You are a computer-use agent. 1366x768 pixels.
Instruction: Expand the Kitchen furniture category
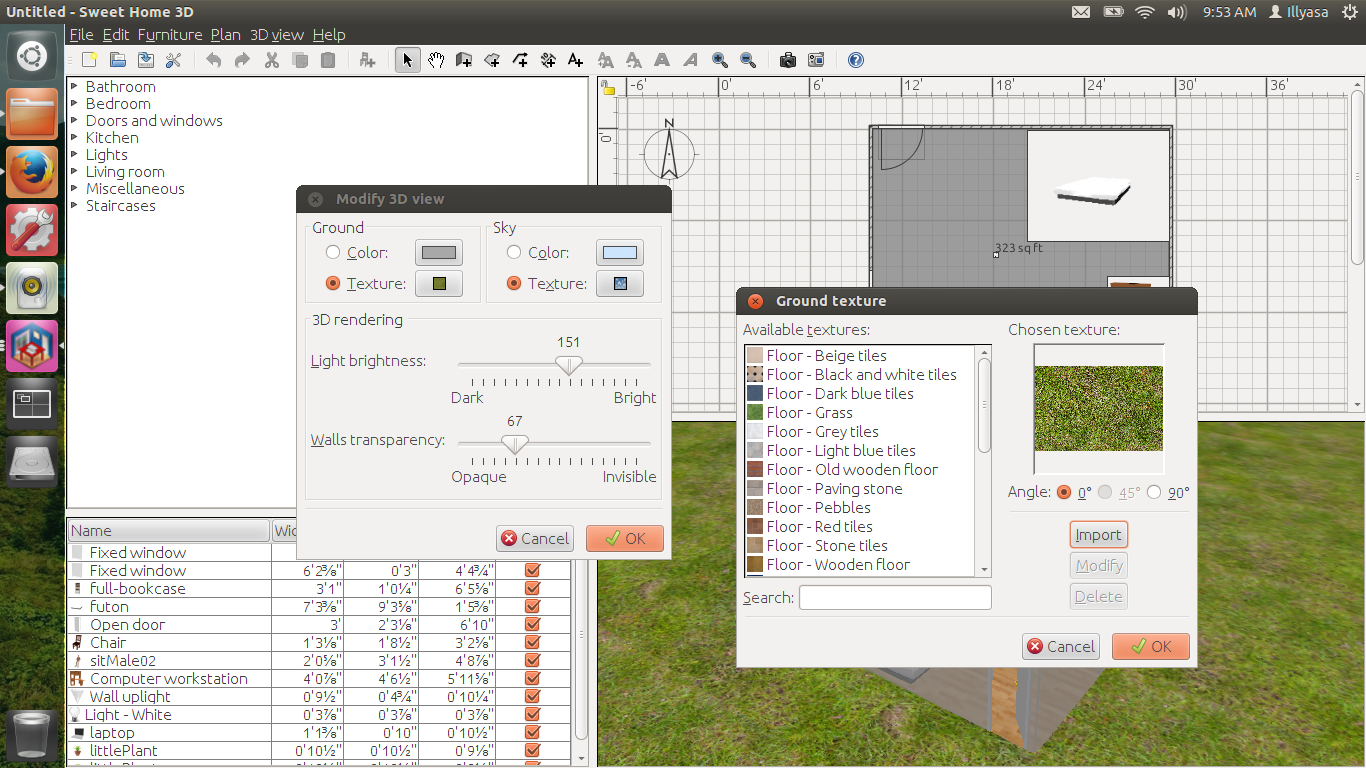coord(75,138)
